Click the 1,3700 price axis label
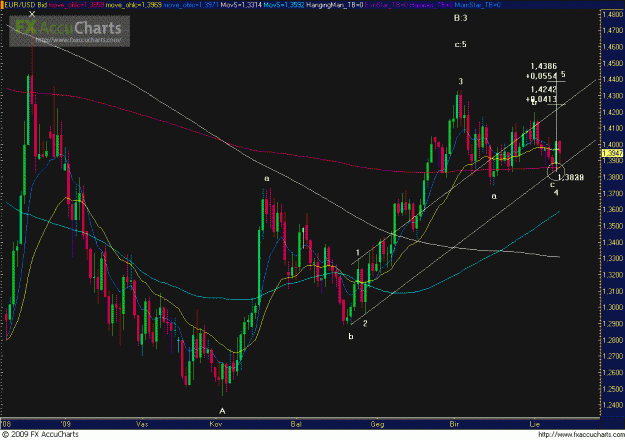625x440 pixels. (x=613, y=193)
